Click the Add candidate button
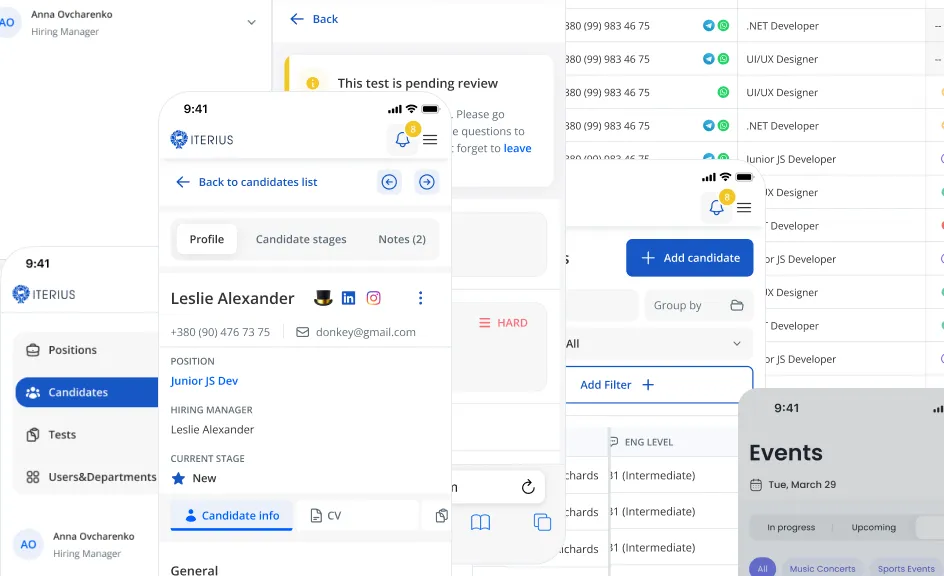 point(689,258)
